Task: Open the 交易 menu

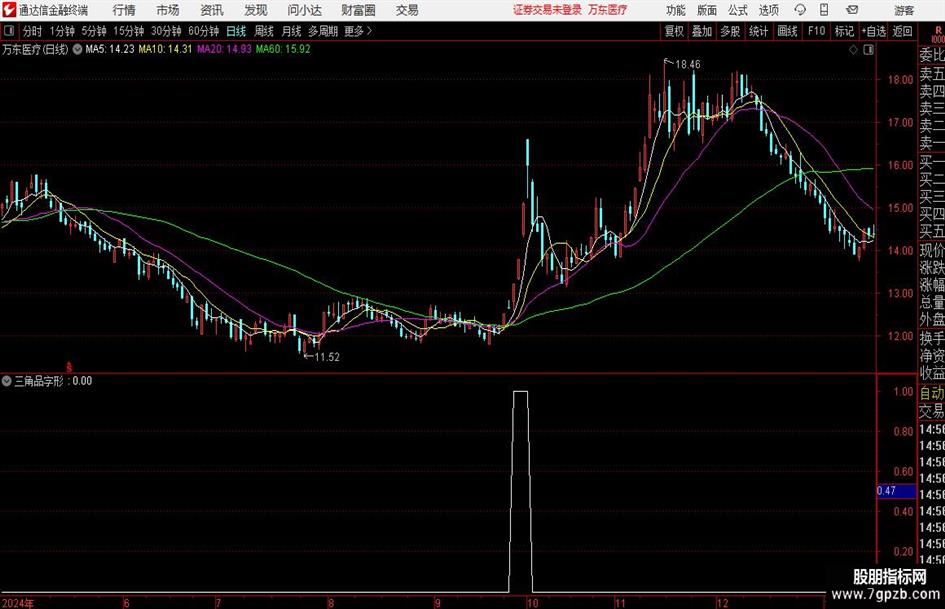Action: [x=407, y=10]
